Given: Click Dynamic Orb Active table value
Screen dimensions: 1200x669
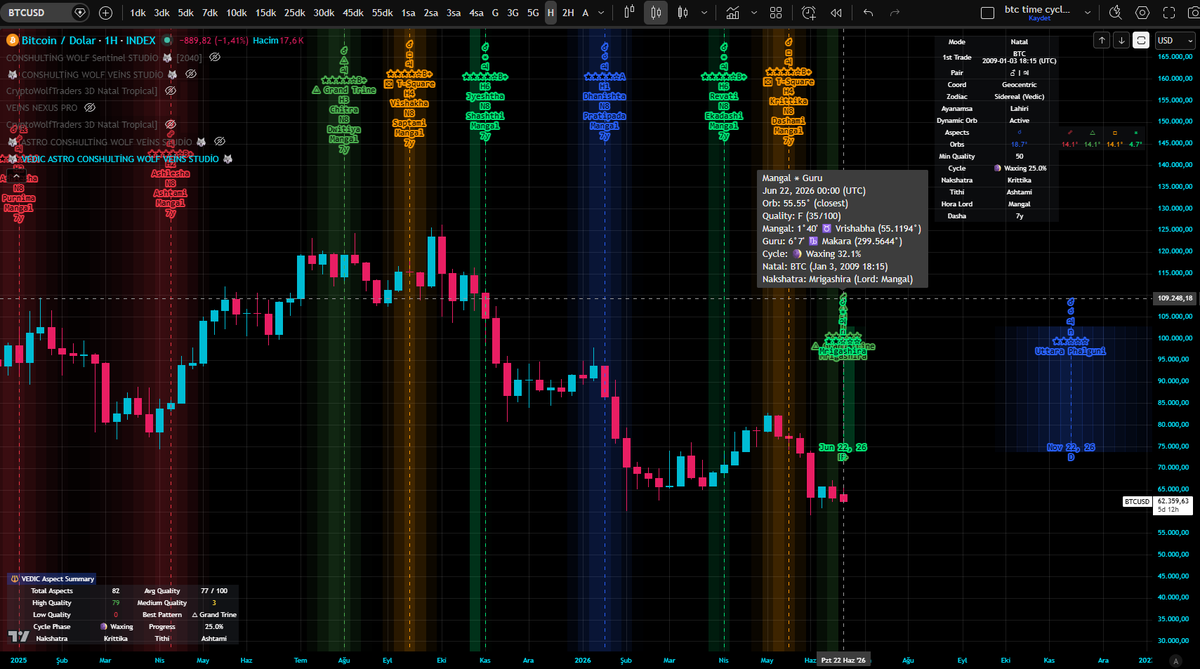Looking at the screenshot, I should pos(1019,120).
